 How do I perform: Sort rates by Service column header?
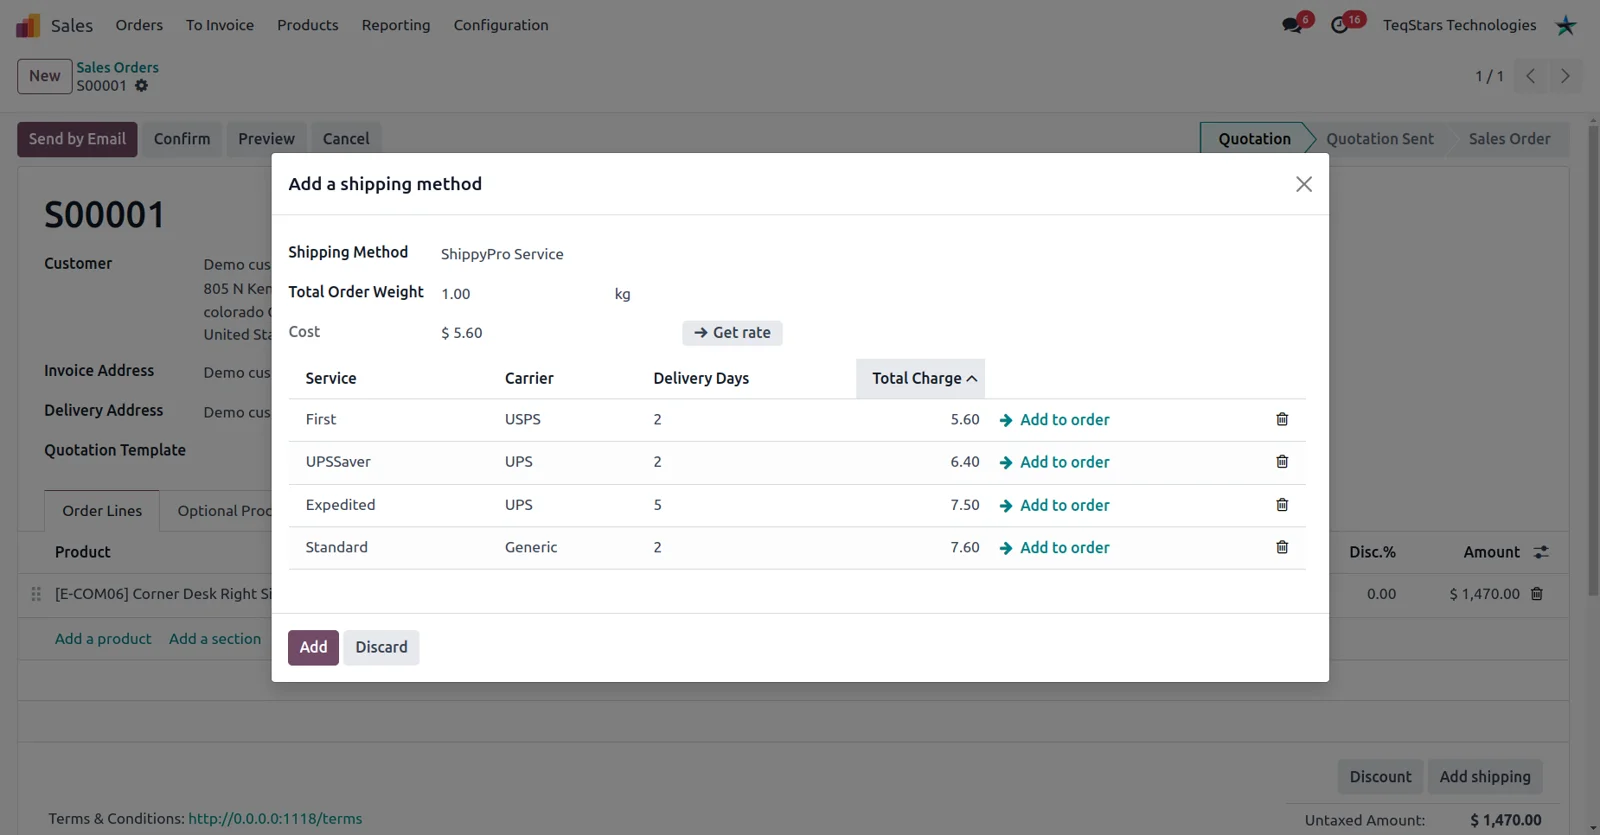[331, 378]
